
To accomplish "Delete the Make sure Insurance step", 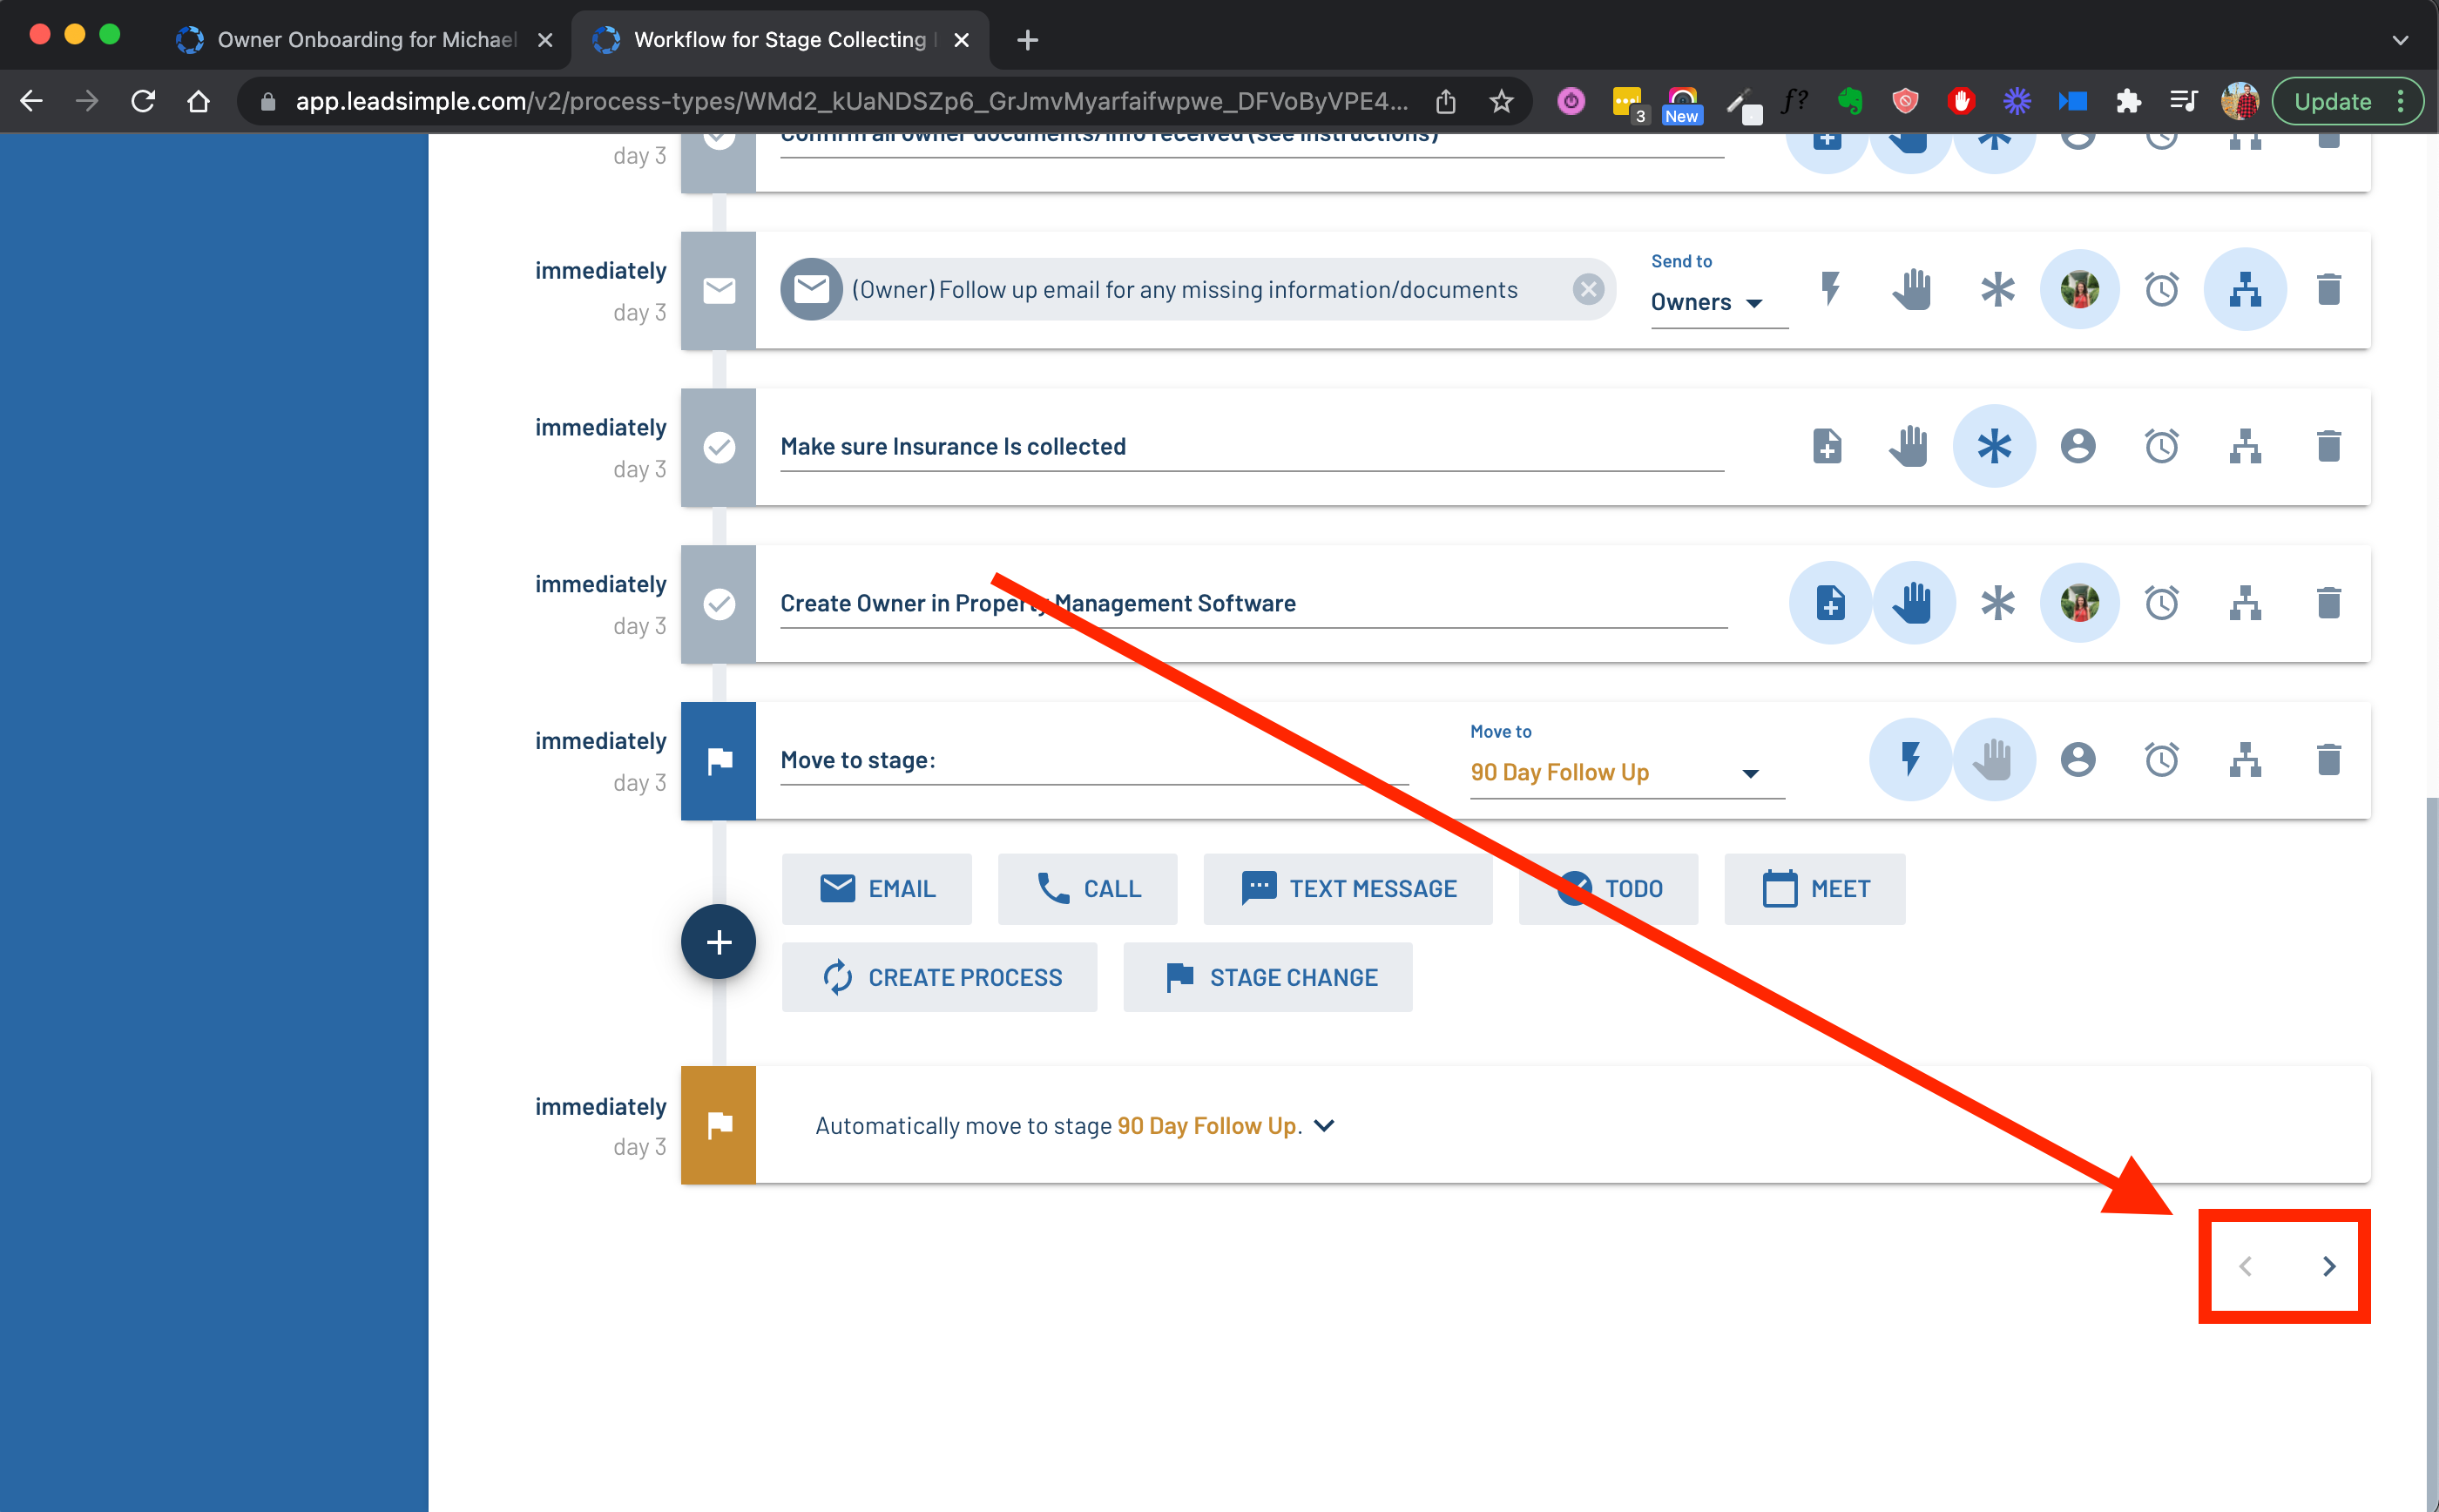I will [2329, 446].
